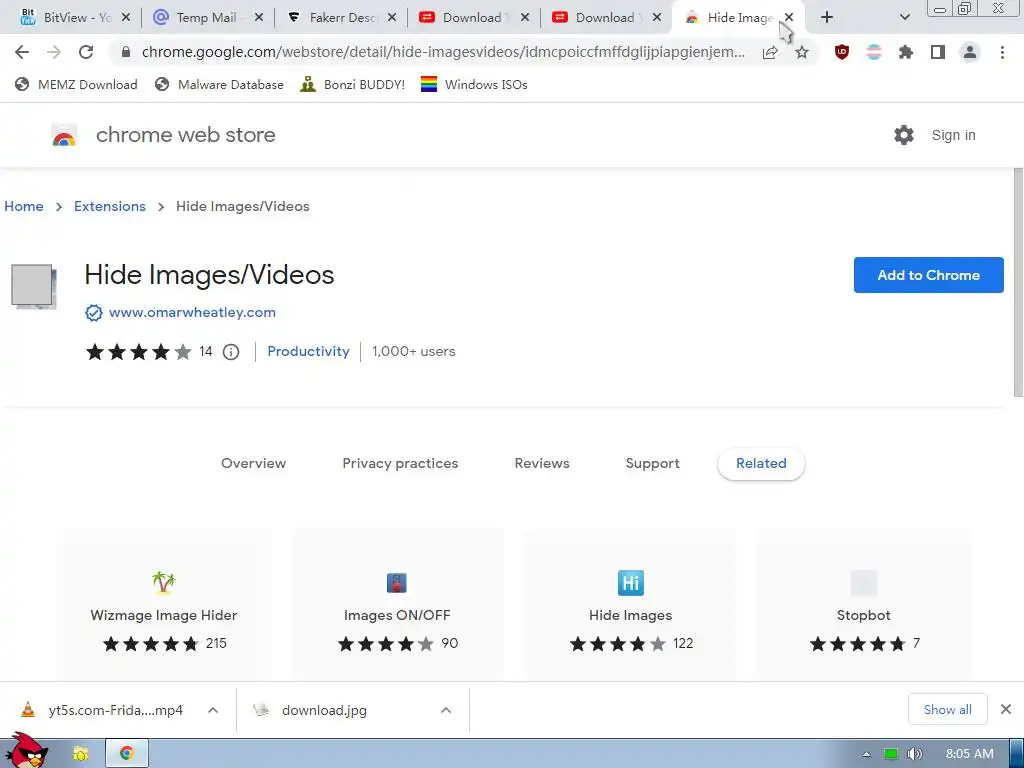Visit www.omarwheatley.com publisher link
The height and width of the screenshot is (768, 1024).
pyautogui.click(x=192, y=313)
